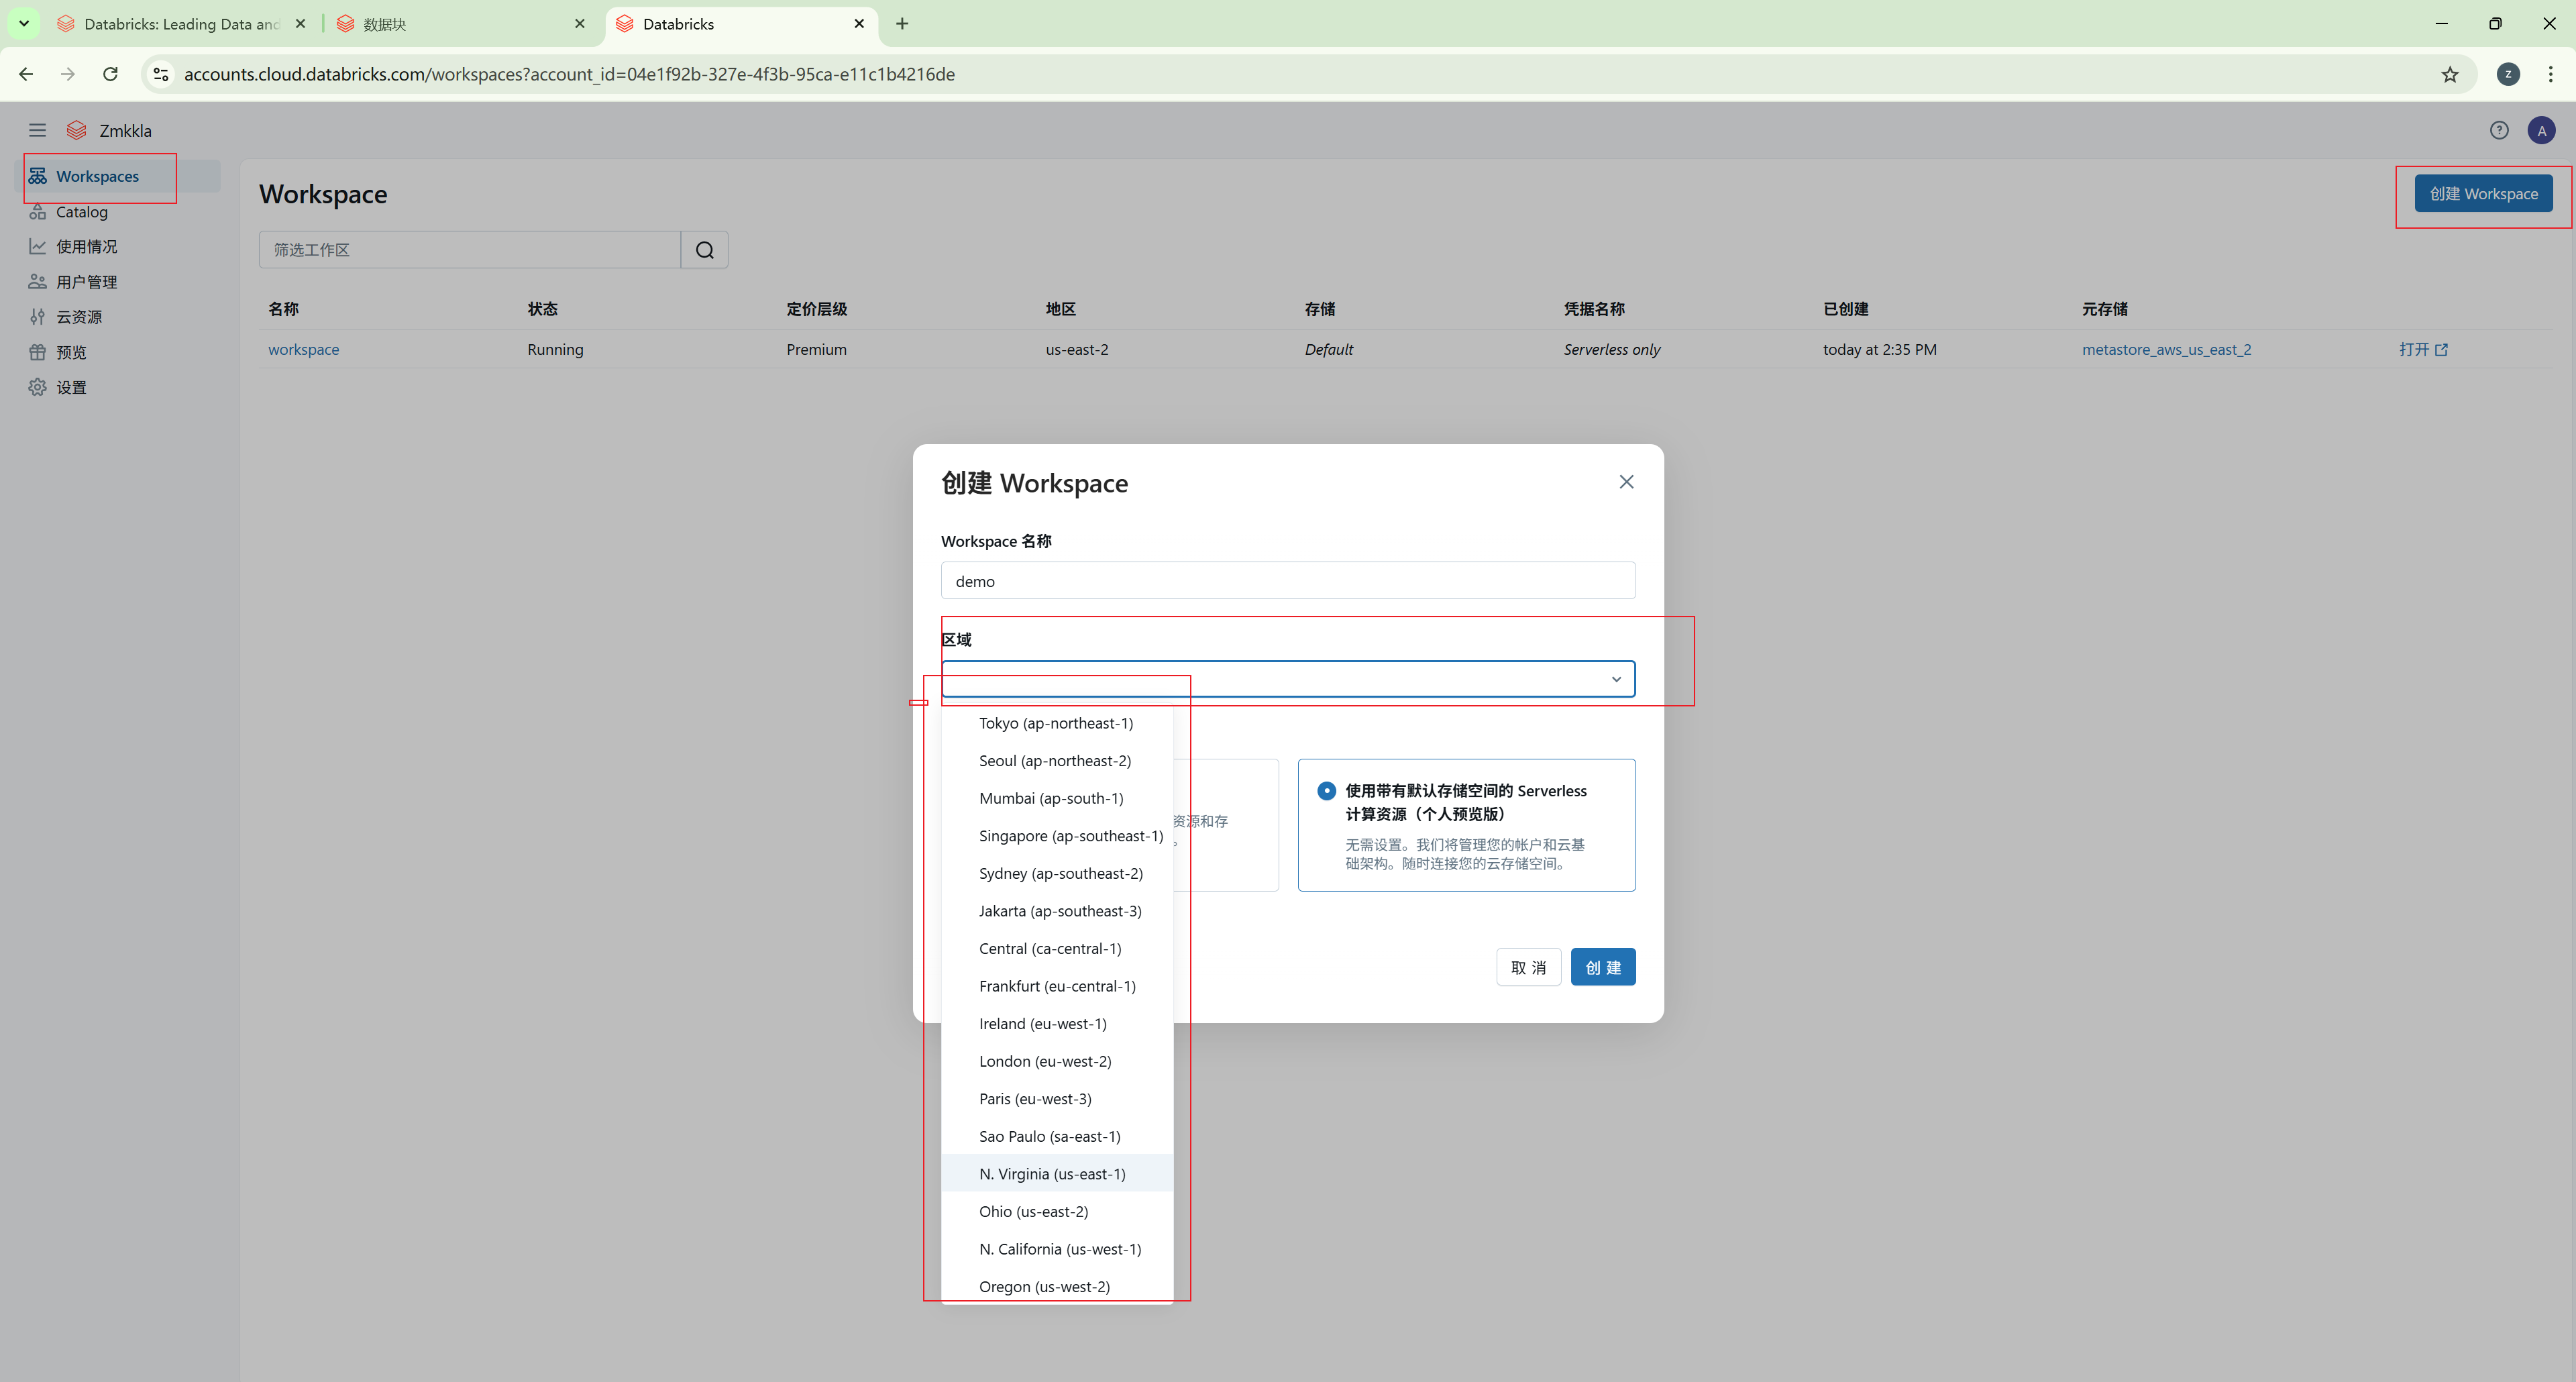The width and height of the screenshot is (2576, 1382).
Task: Select the Serverless 计算资源 radio option
Action: pyautogui.click(x=1326, y=791)
